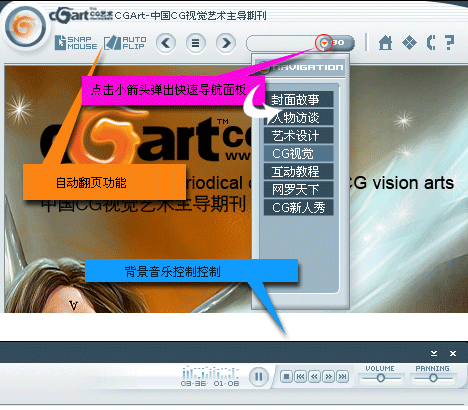Select CG视觉 in navigation panel

point(299,154)
